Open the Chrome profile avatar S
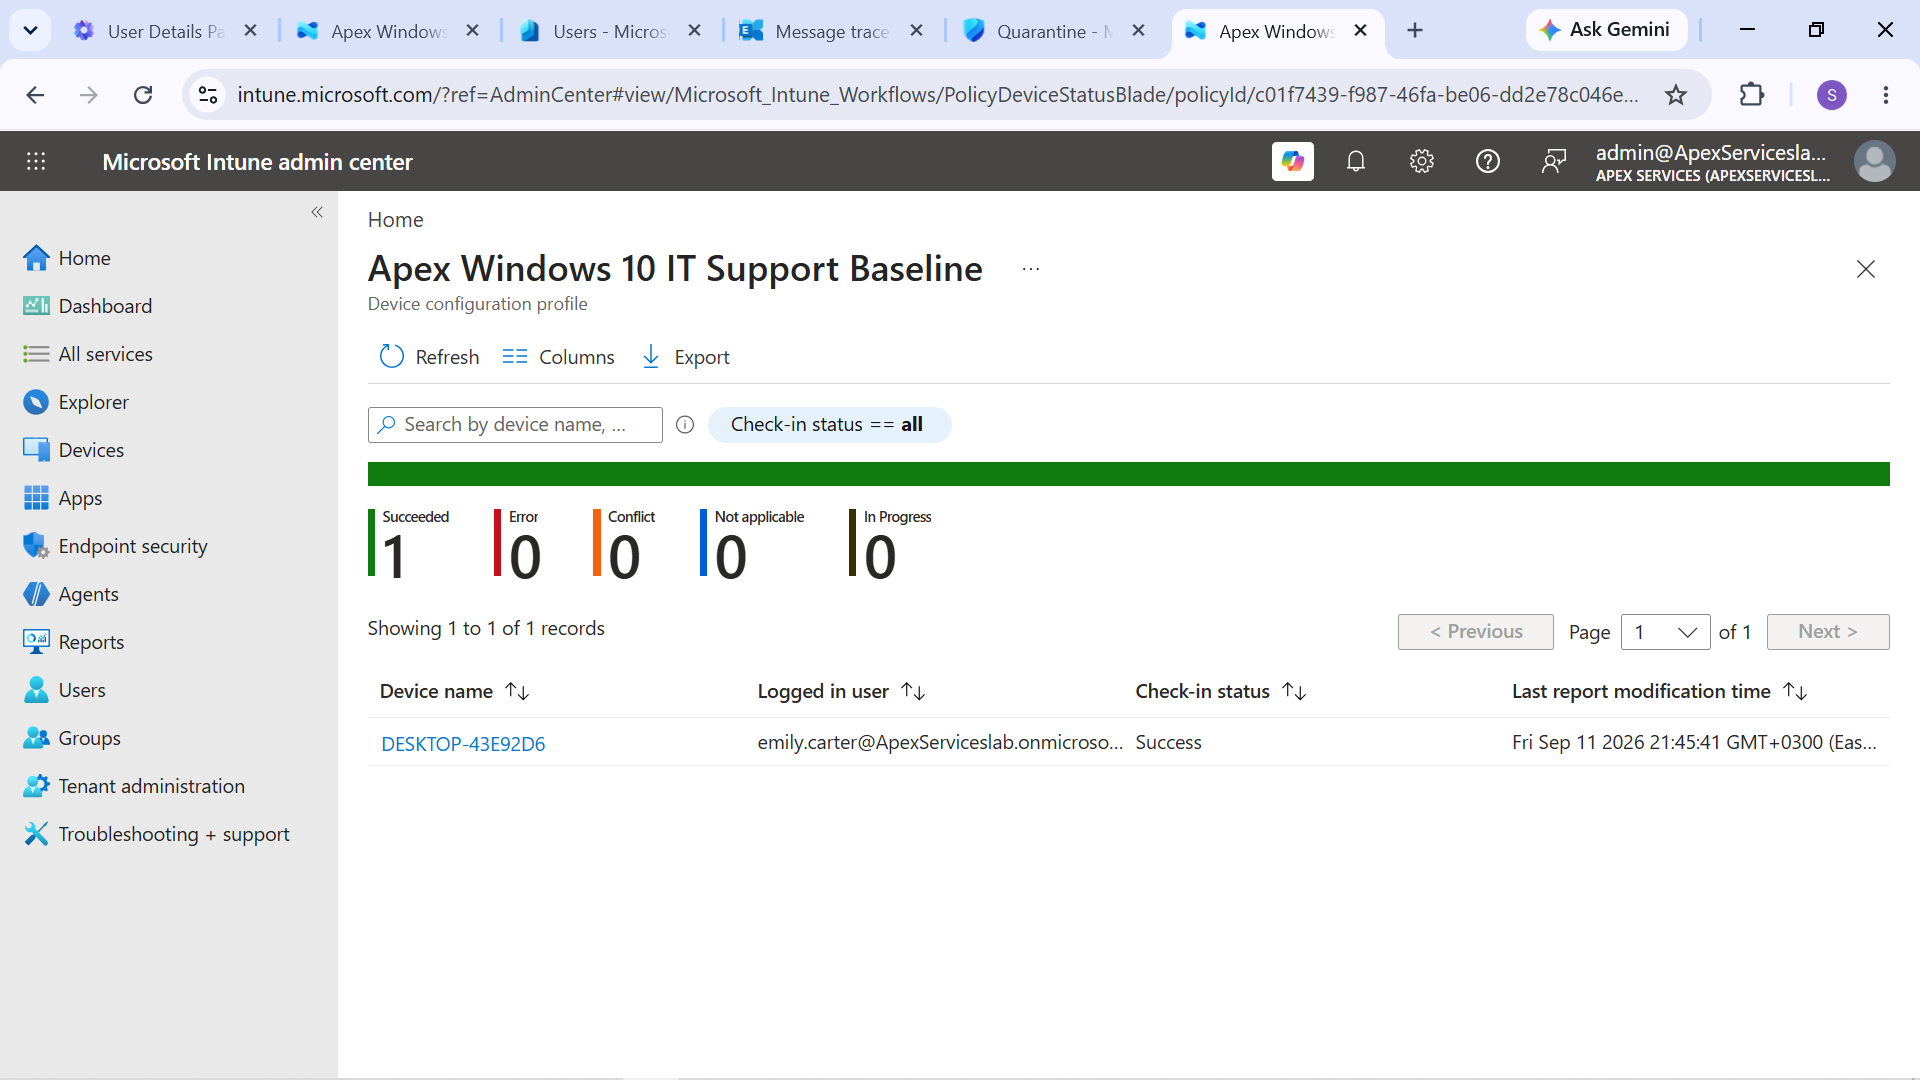Viewport: 1920px width, 1080px height. pos(1831,95)
